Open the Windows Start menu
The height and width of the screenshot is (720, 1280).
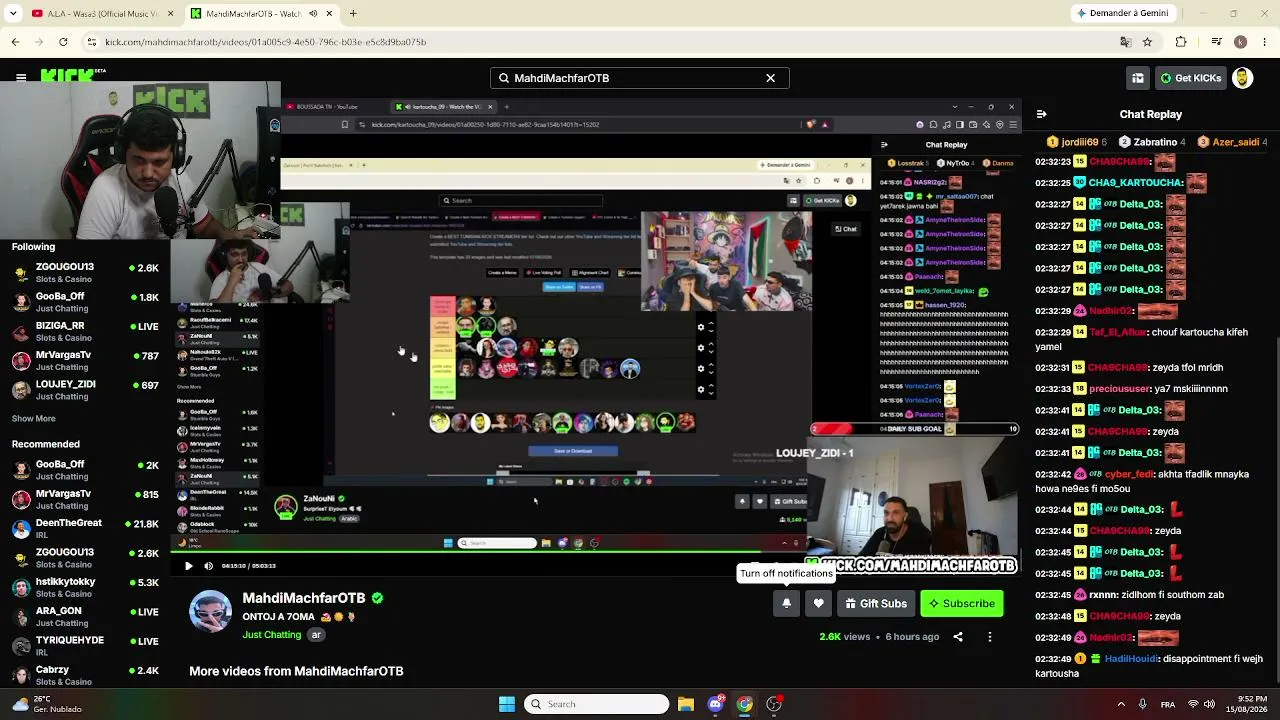pyautogui.click(x=507, y=704)
